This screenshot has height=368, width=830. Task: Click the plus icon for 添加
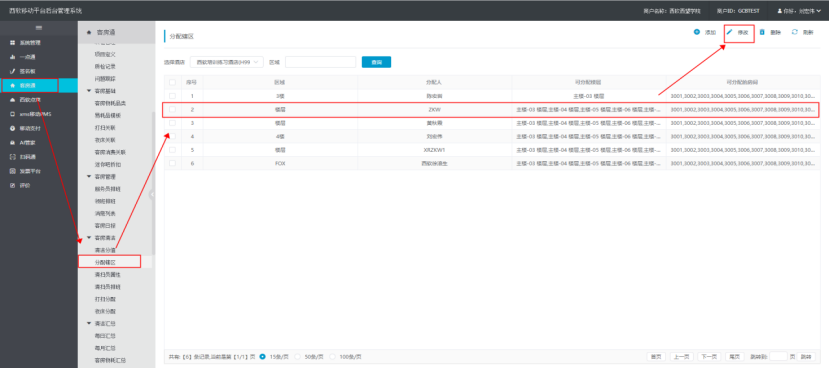coord(697,32)
